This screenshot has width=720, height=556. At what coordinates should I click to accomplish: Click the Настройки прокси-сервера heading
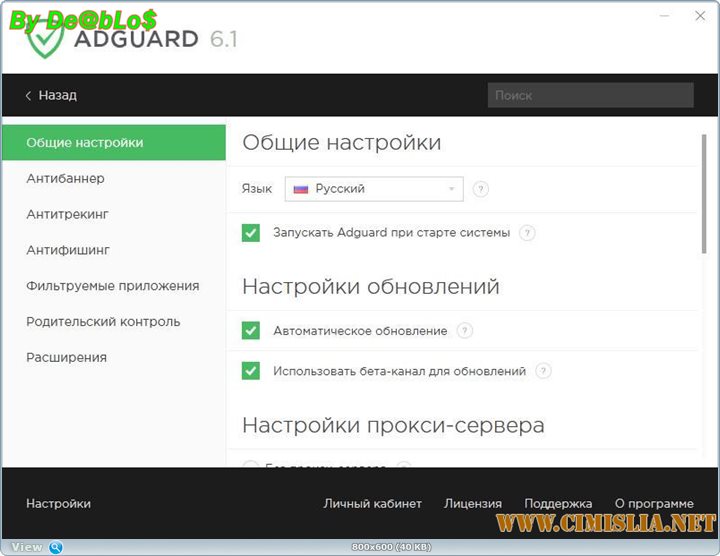pyautogui.click(x=394, y=425)
